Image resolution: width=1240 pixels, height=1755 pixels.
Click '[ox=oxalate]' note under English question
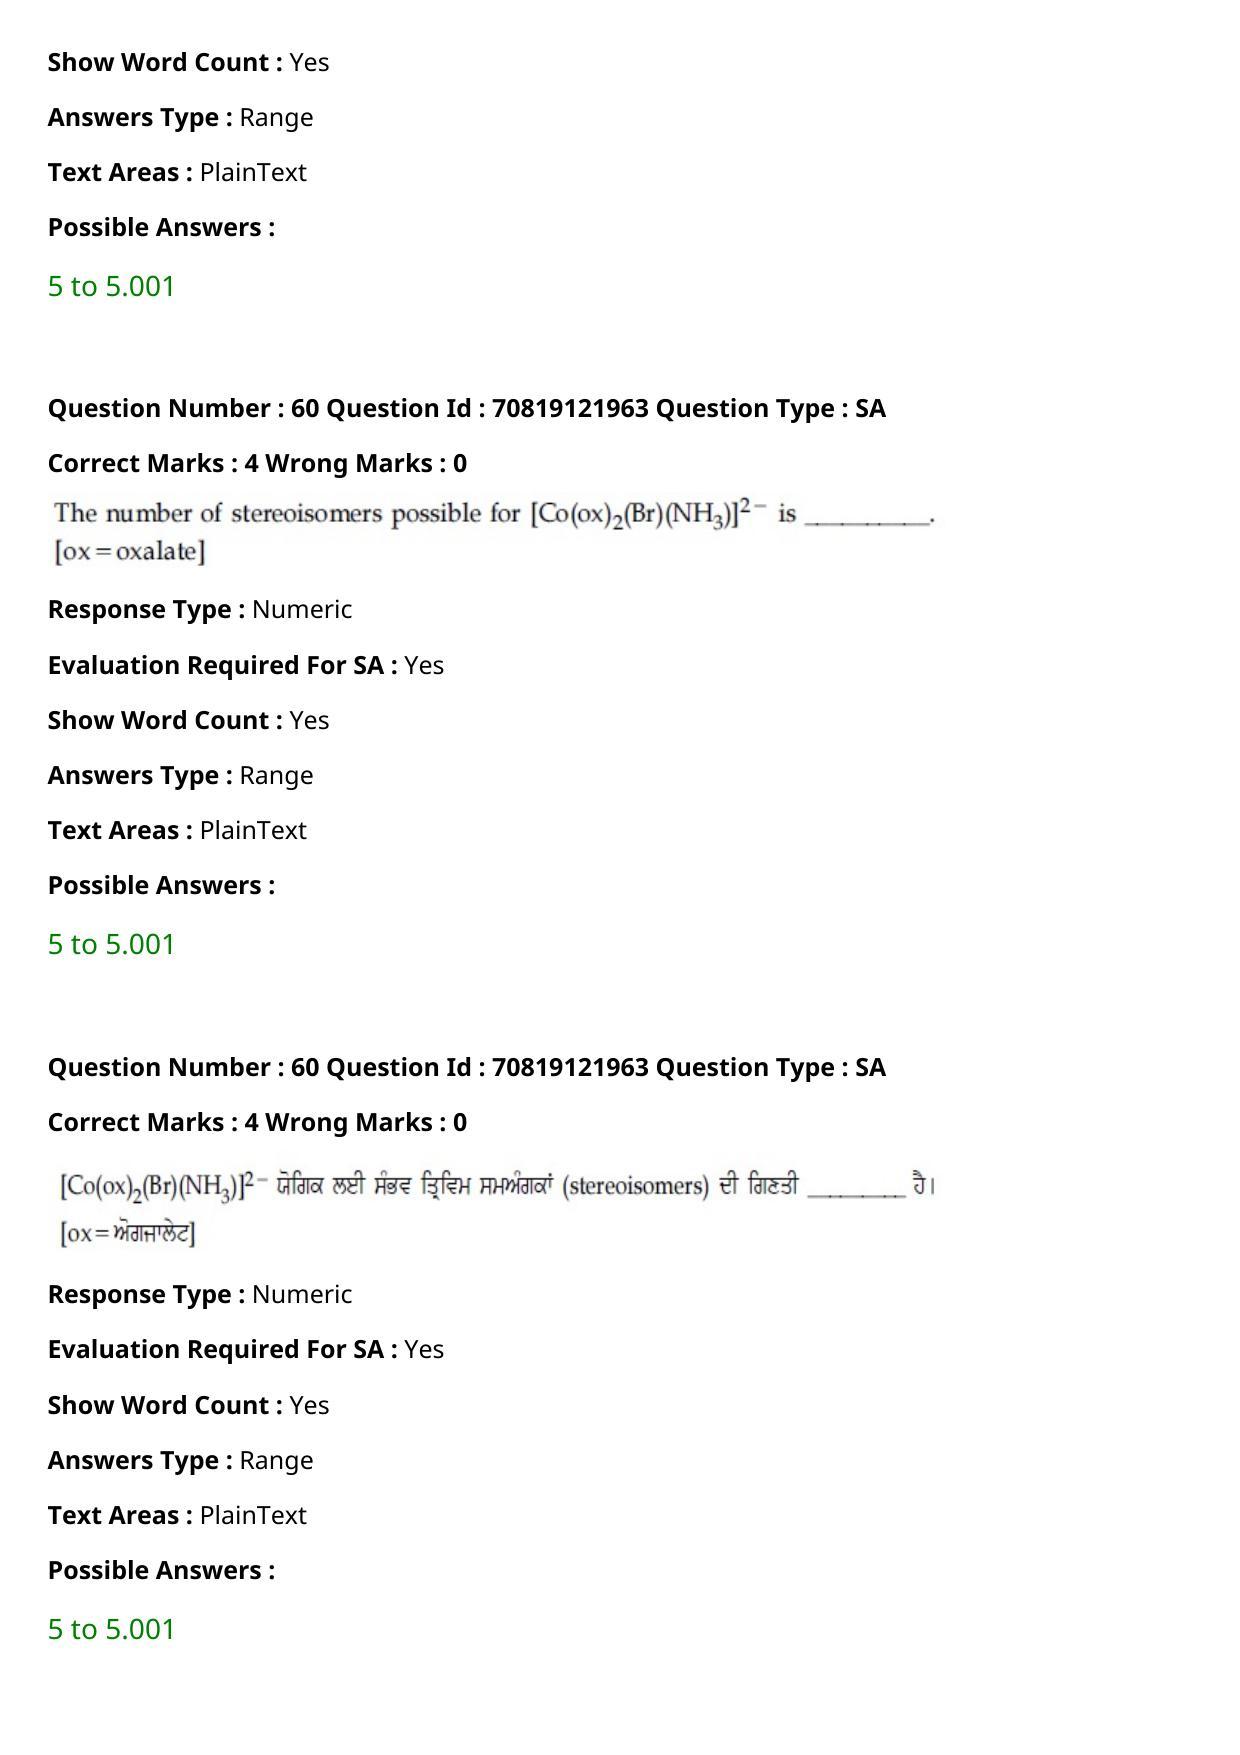(x=130, y=551)
